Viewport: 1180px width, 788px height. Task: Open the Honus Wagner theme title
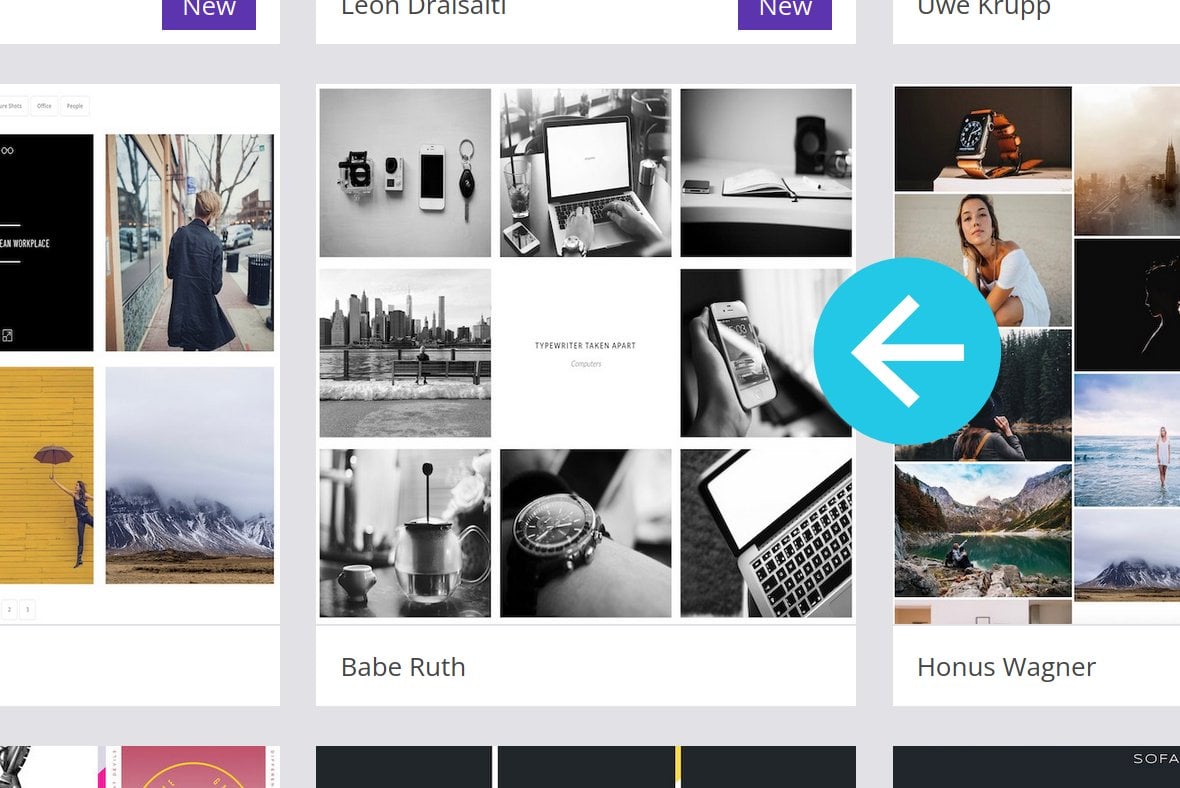click(1006, 667)
